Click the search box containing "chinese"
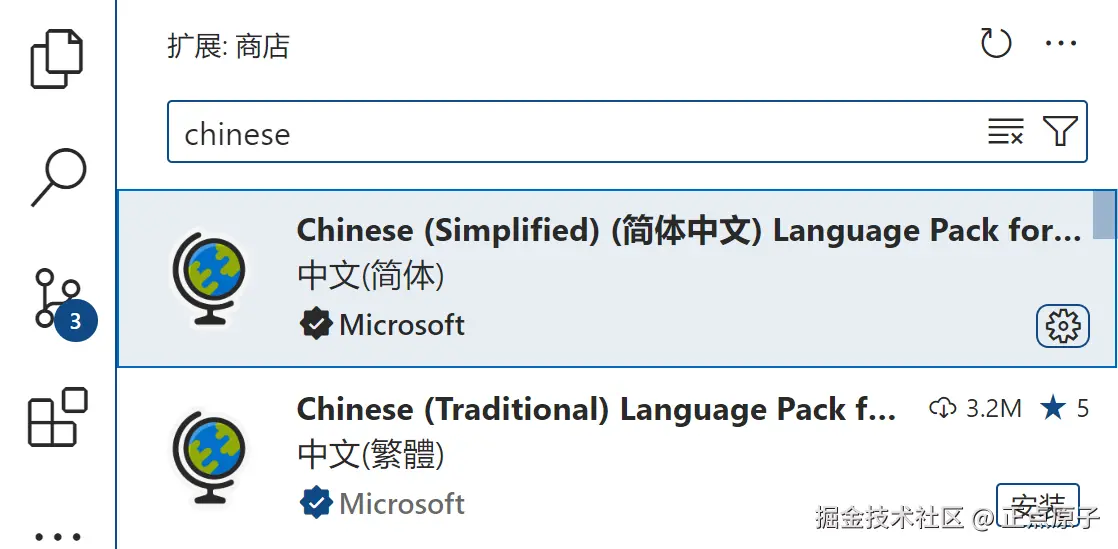1118x549 pixels. (570, 133)
